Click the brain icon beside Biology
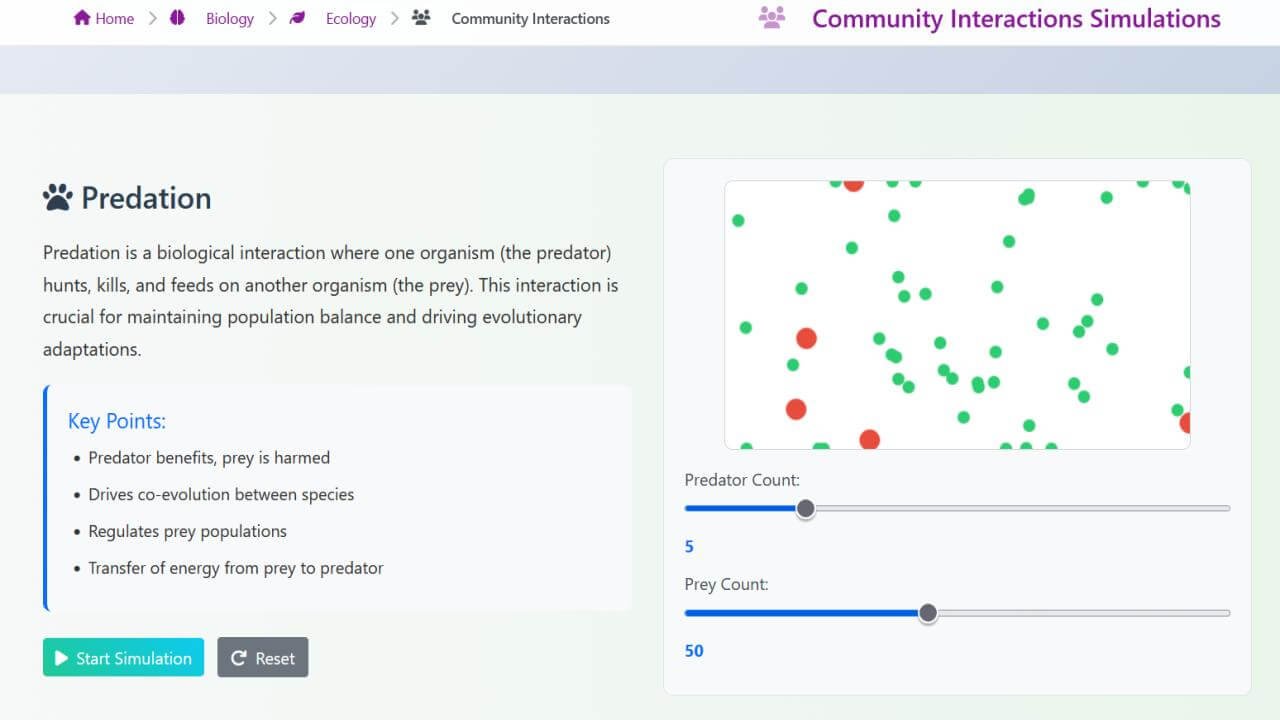Screen dimensions: 1280x720 (178, 18)
